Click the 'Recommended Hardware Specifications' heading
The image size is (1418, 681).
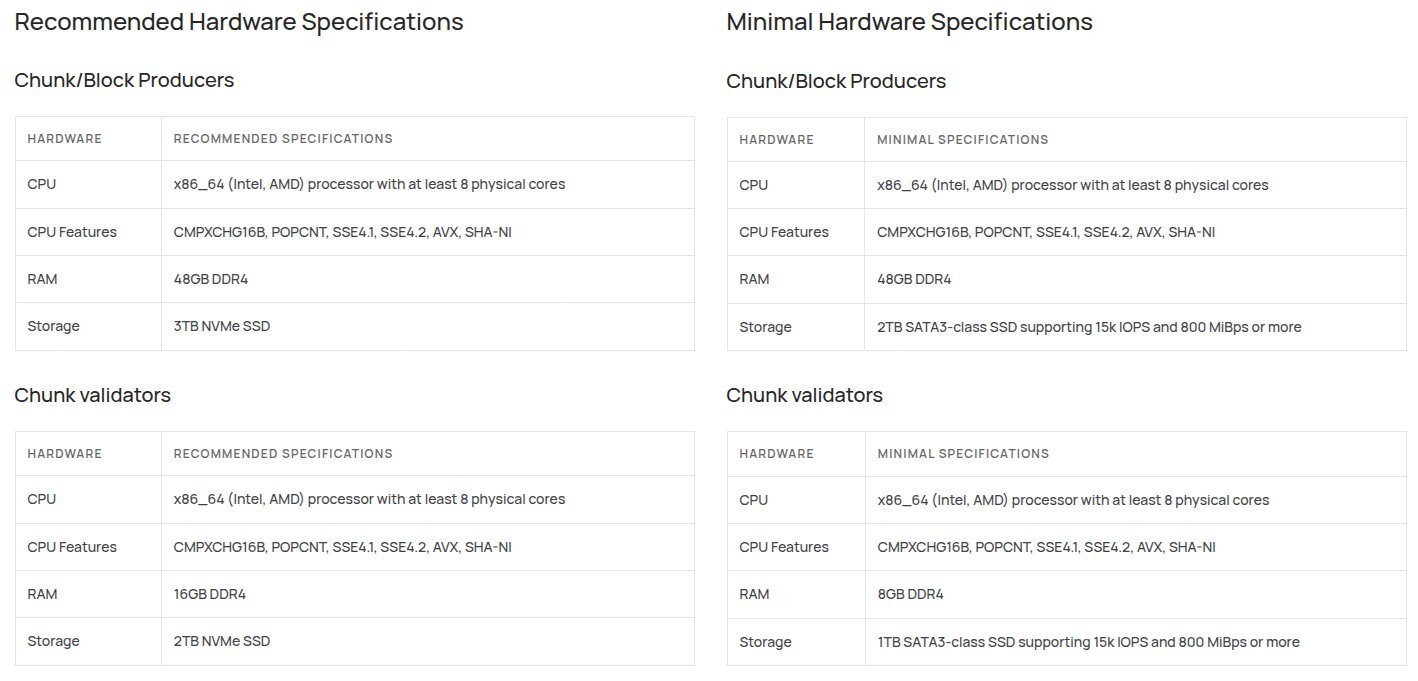[x=239, y=22]
